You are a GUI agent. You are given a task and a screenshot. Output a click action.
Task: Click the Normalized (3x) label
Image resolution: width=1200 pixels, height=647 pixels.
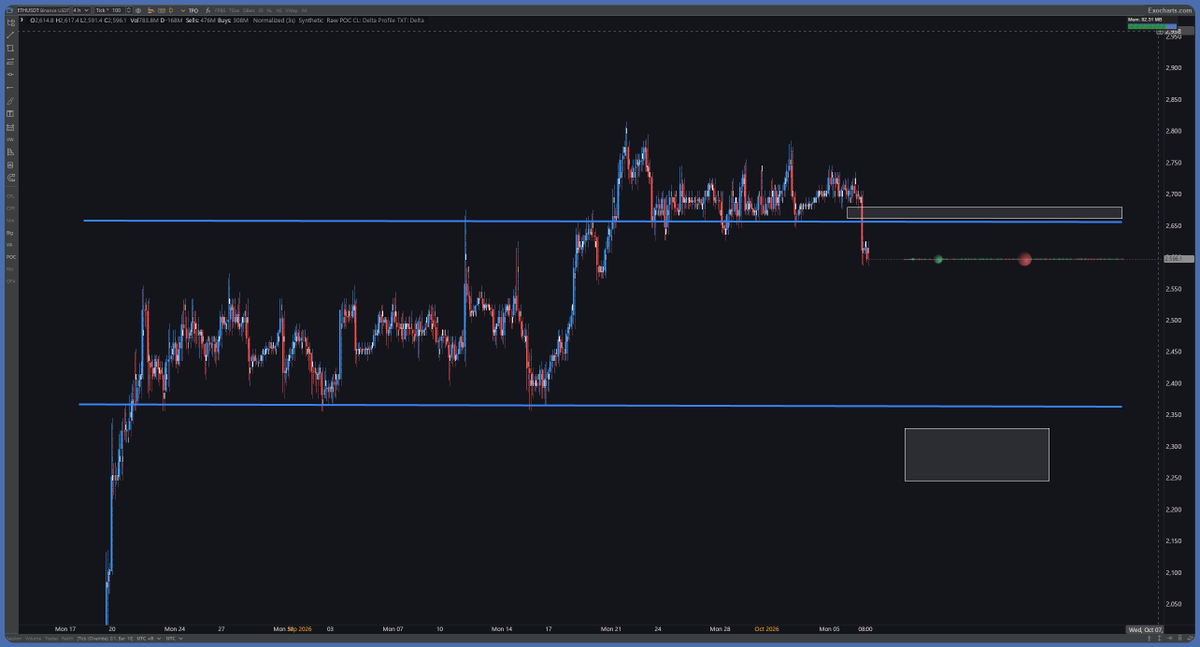[x=274, y=20]
